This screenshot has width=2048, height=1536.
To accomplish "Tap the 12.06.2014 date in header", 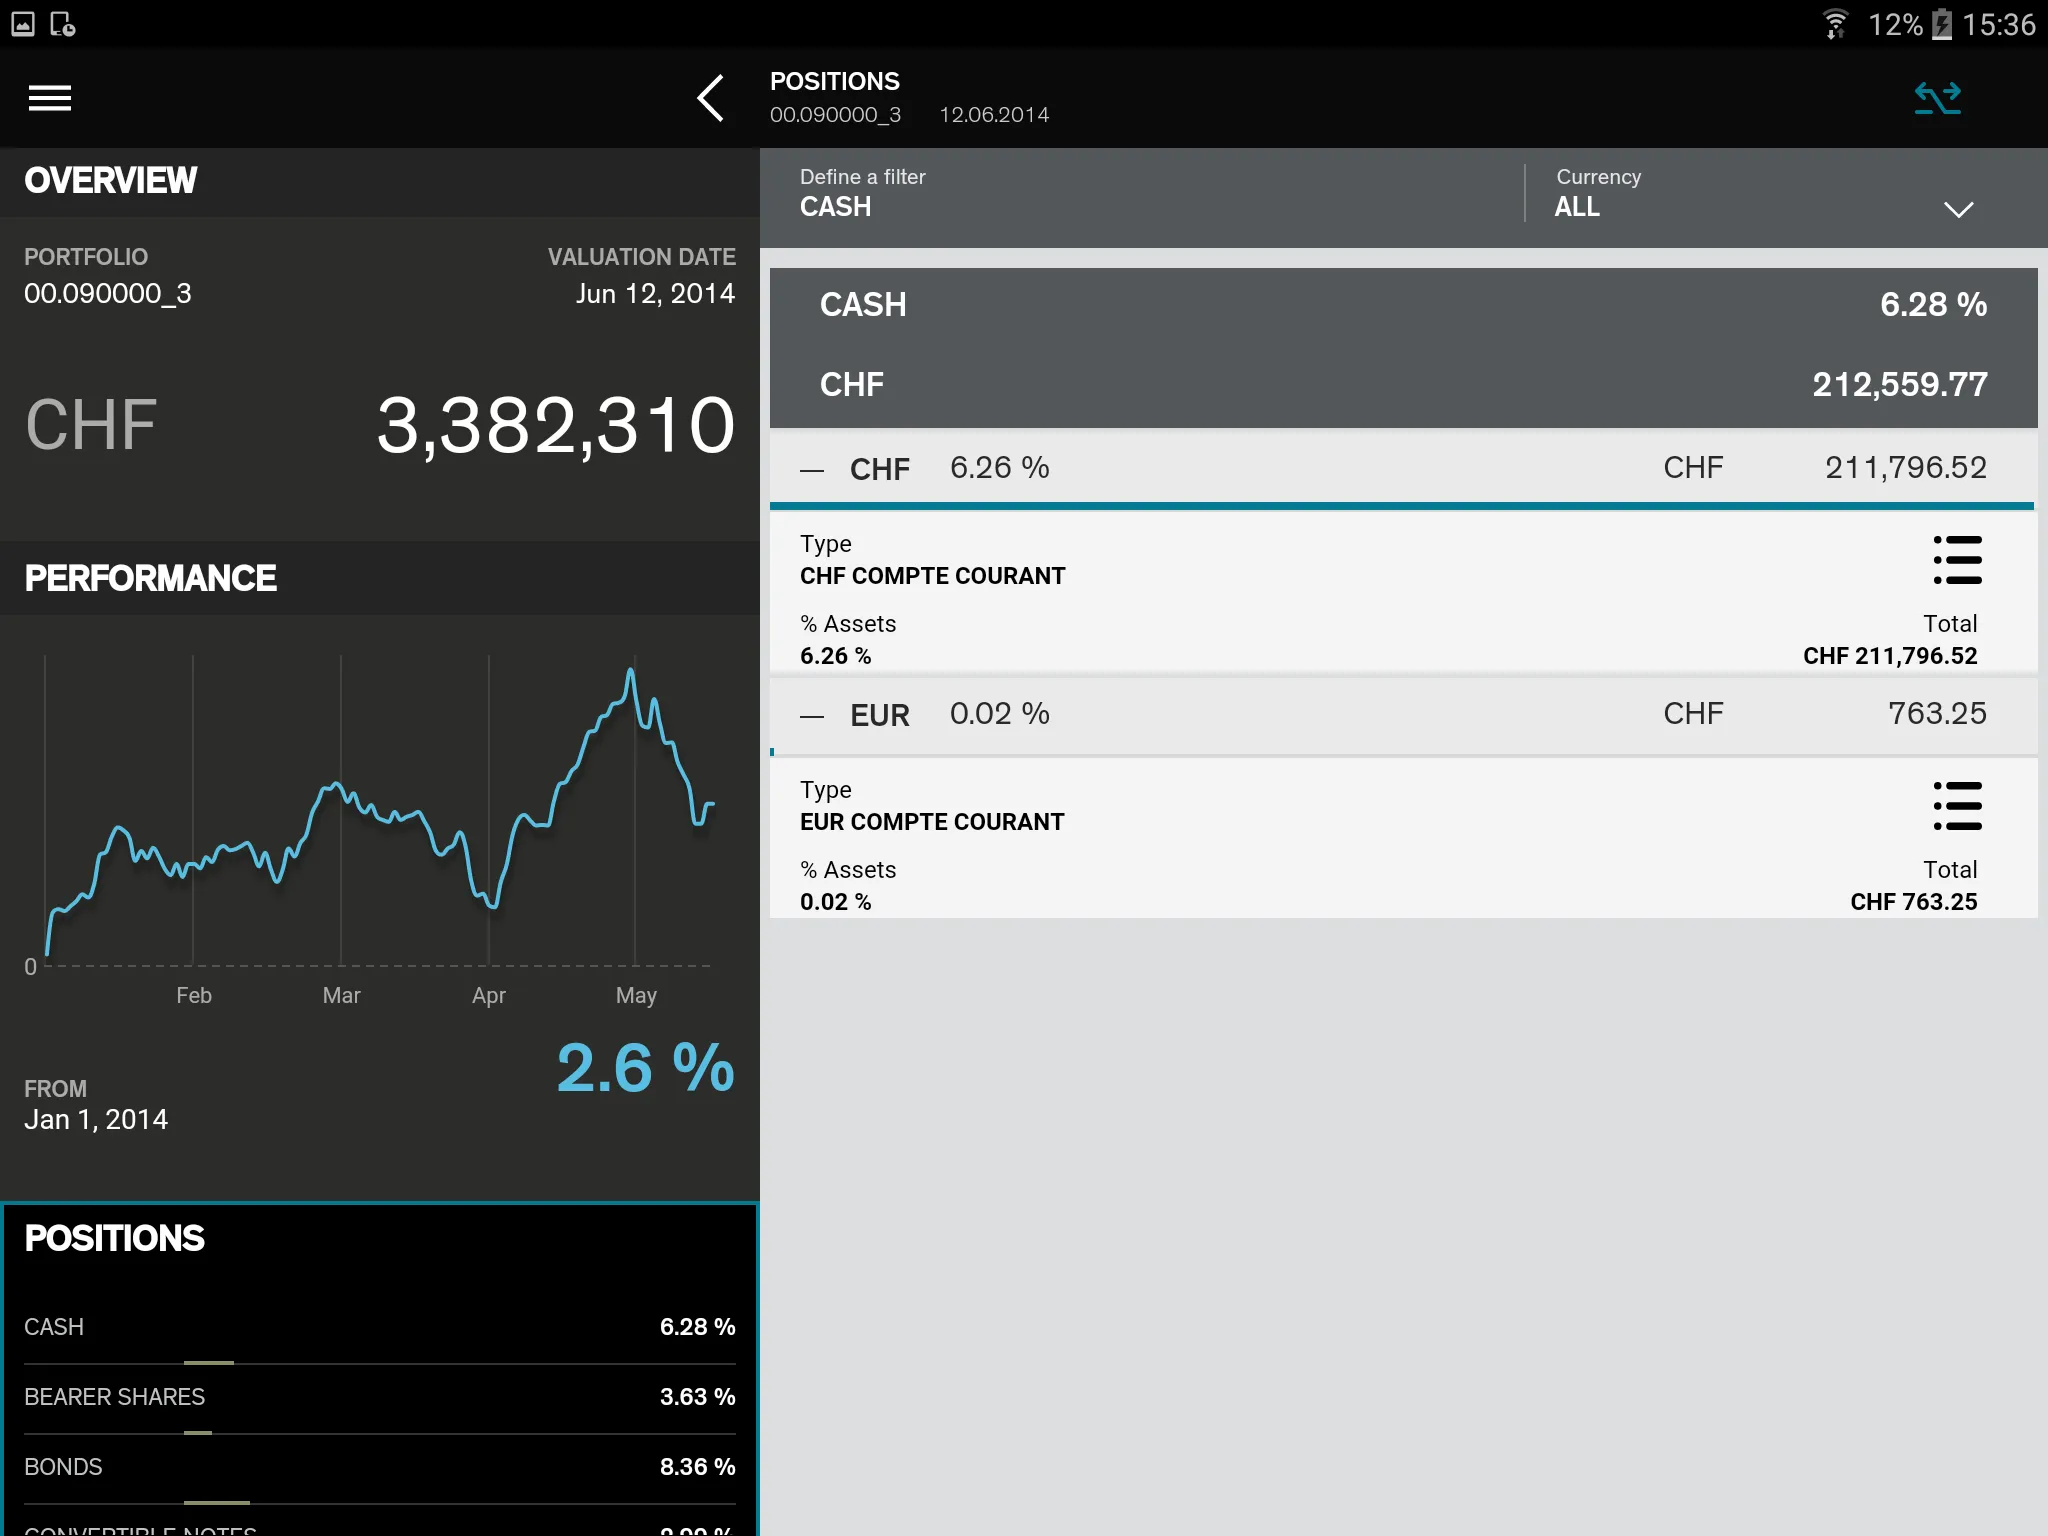I will click(x=994, y=115).
